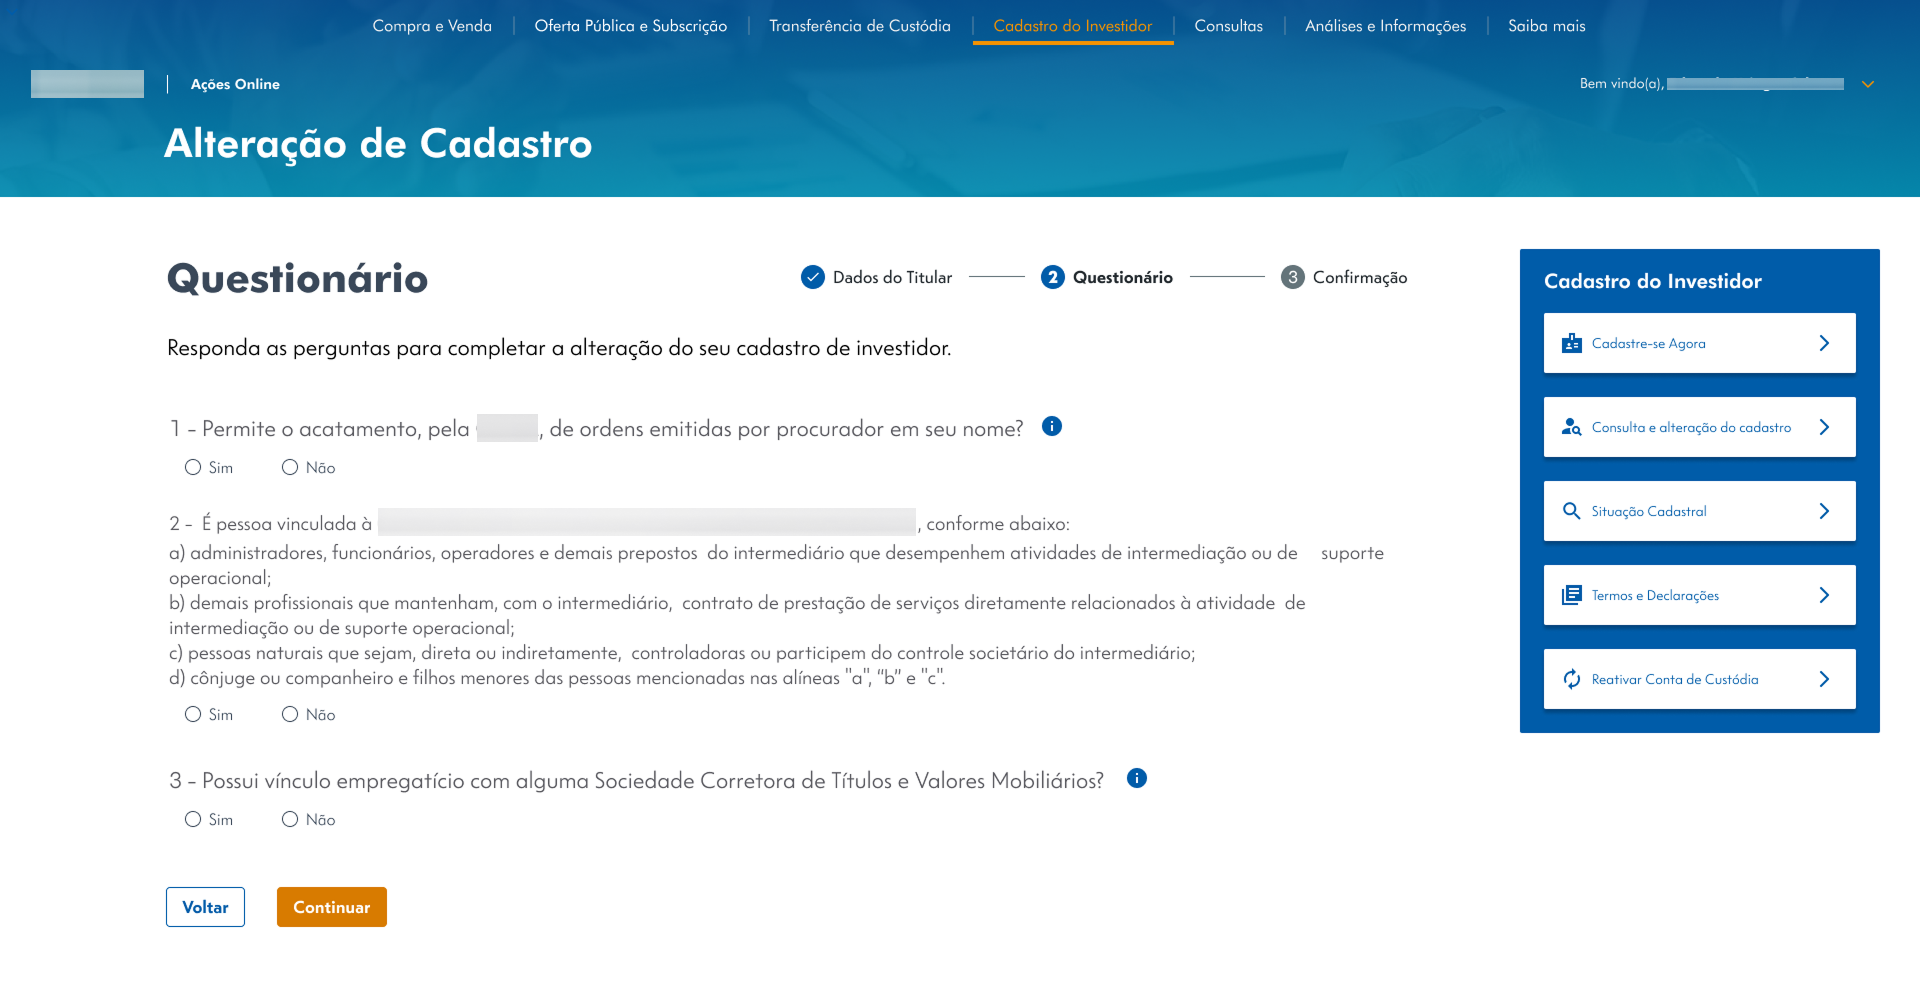Open Cadastro do Investidor menu
The width and height of the screenshot is (1920, 999).
pyautogui.click(x=1073, y=26)
